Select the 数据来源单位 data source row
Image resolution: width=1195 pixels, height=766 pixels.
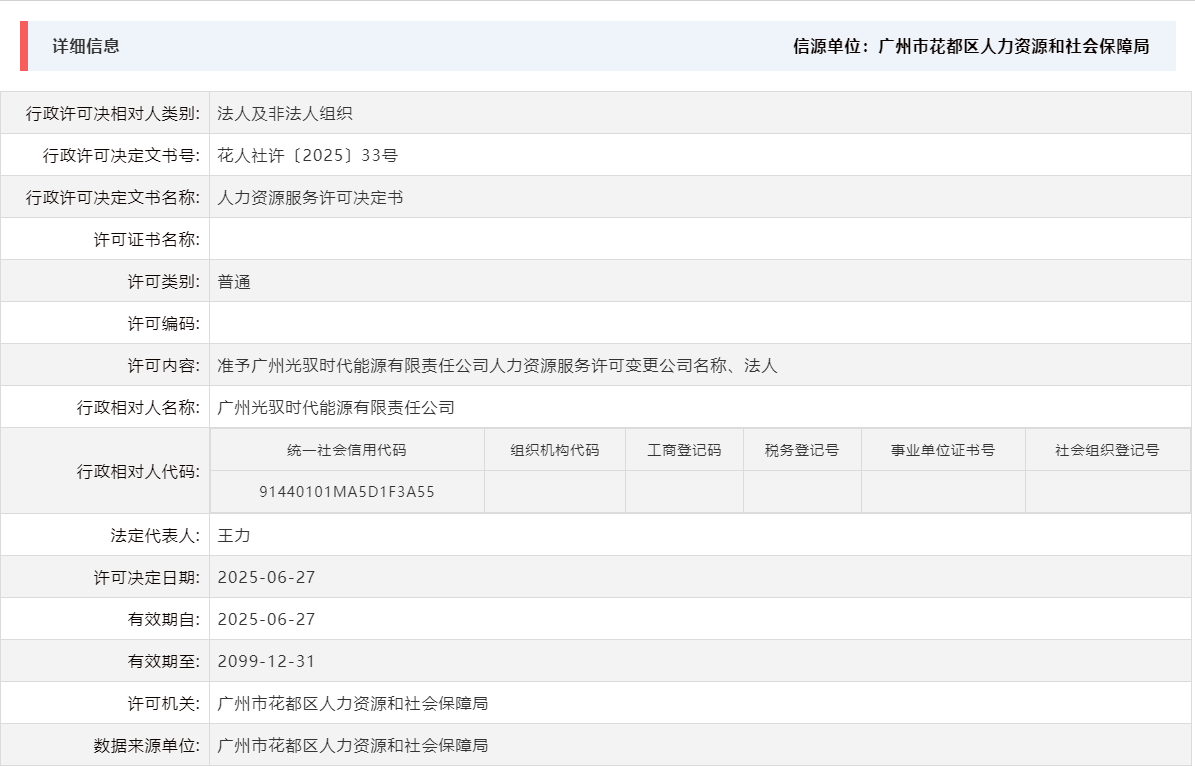(x=352, y=745)
